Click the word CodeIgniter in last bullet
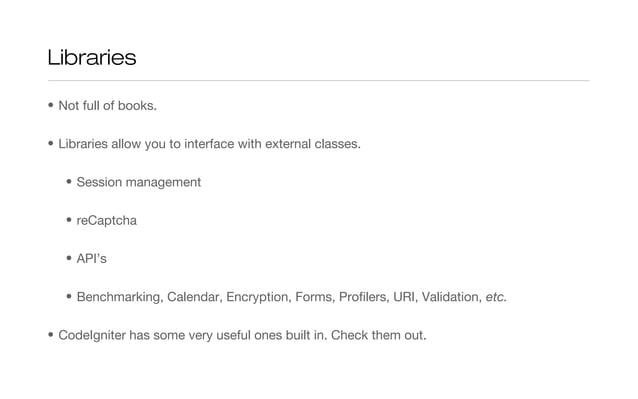Viewport: 638px width, 399px height. (92, 335)
